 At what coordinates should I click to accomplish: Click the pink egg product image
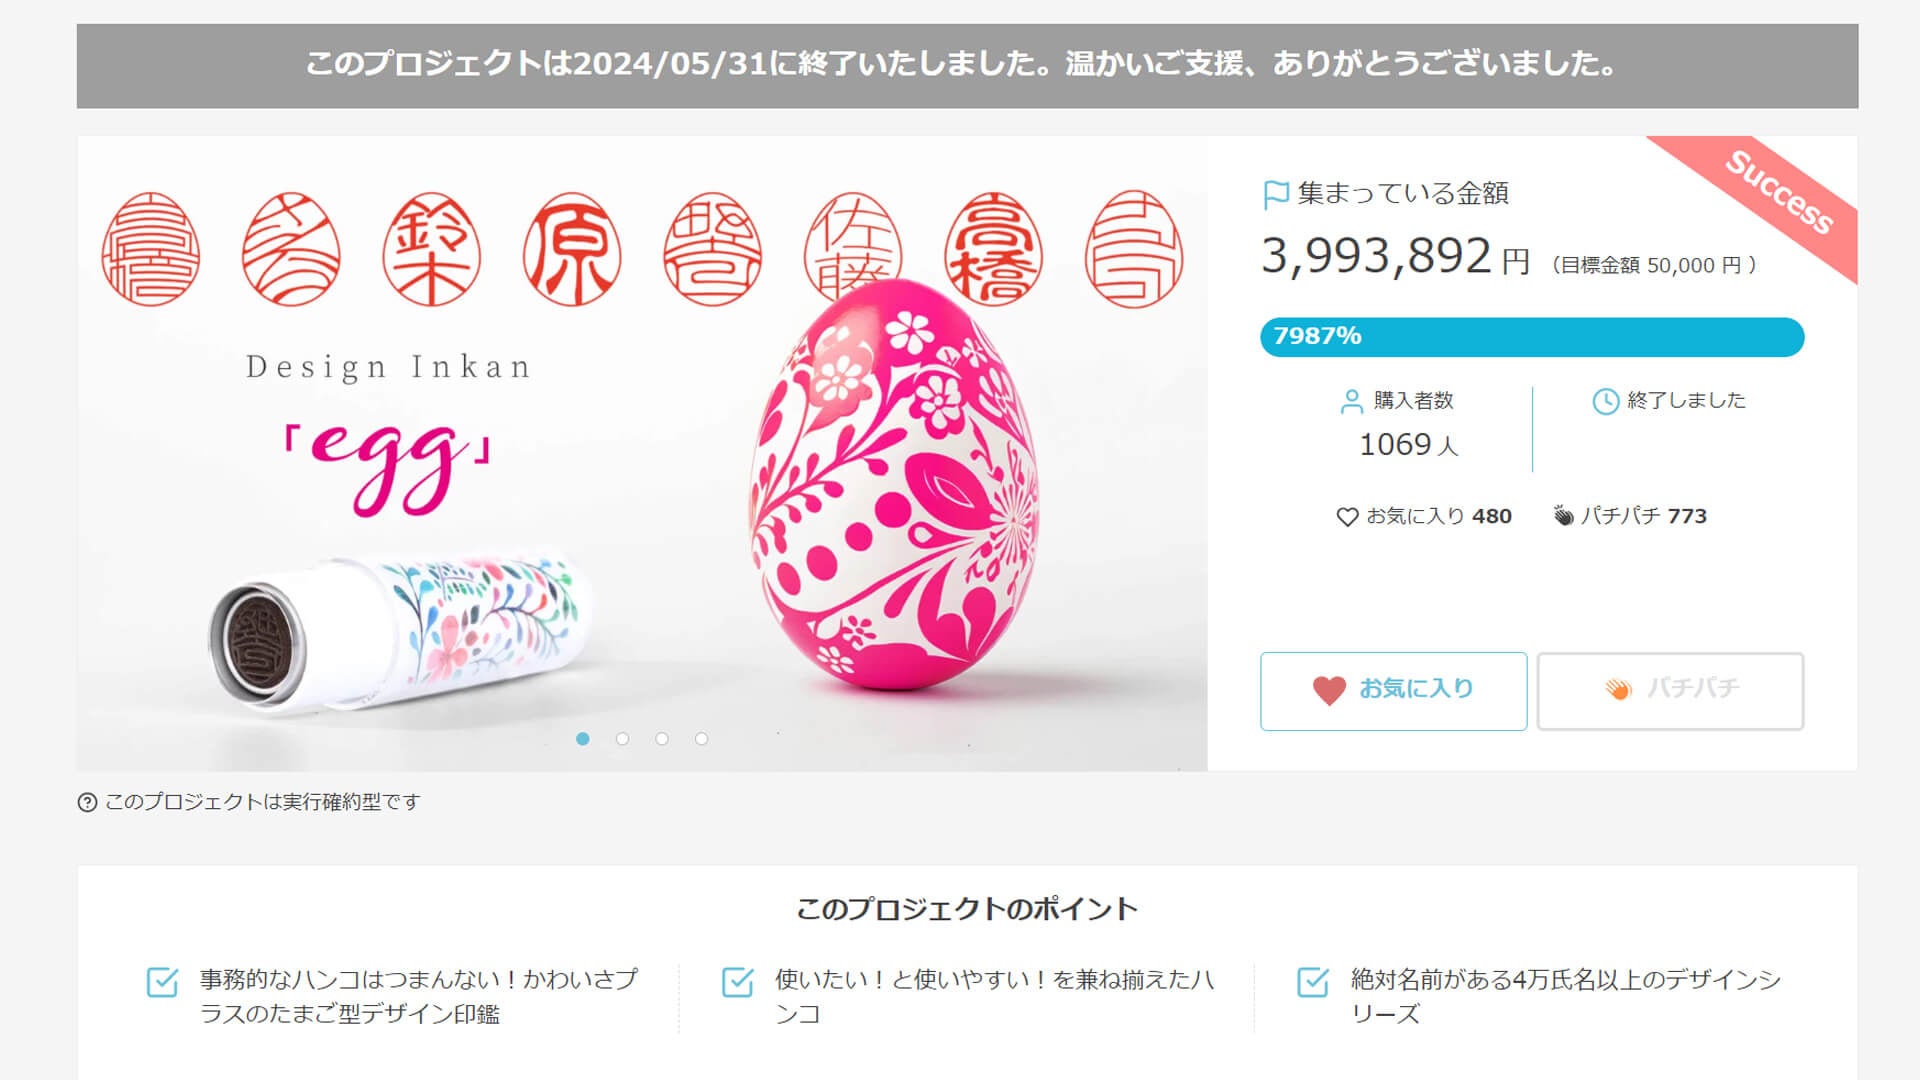pos(895,490)
